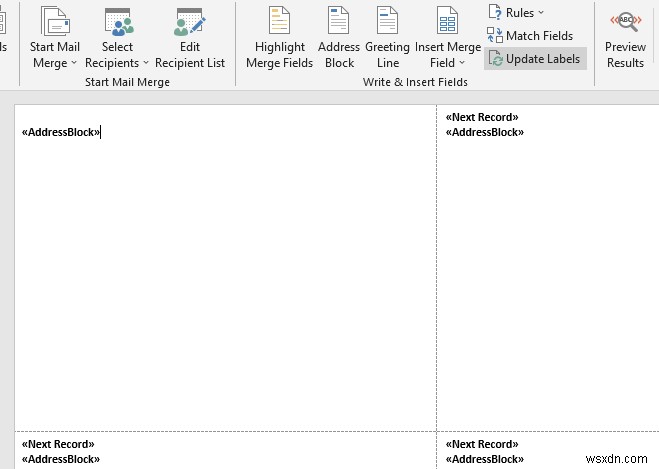
Task: Expand the Start Mail Merge dropdown arrow
Action: pos(74,63)
